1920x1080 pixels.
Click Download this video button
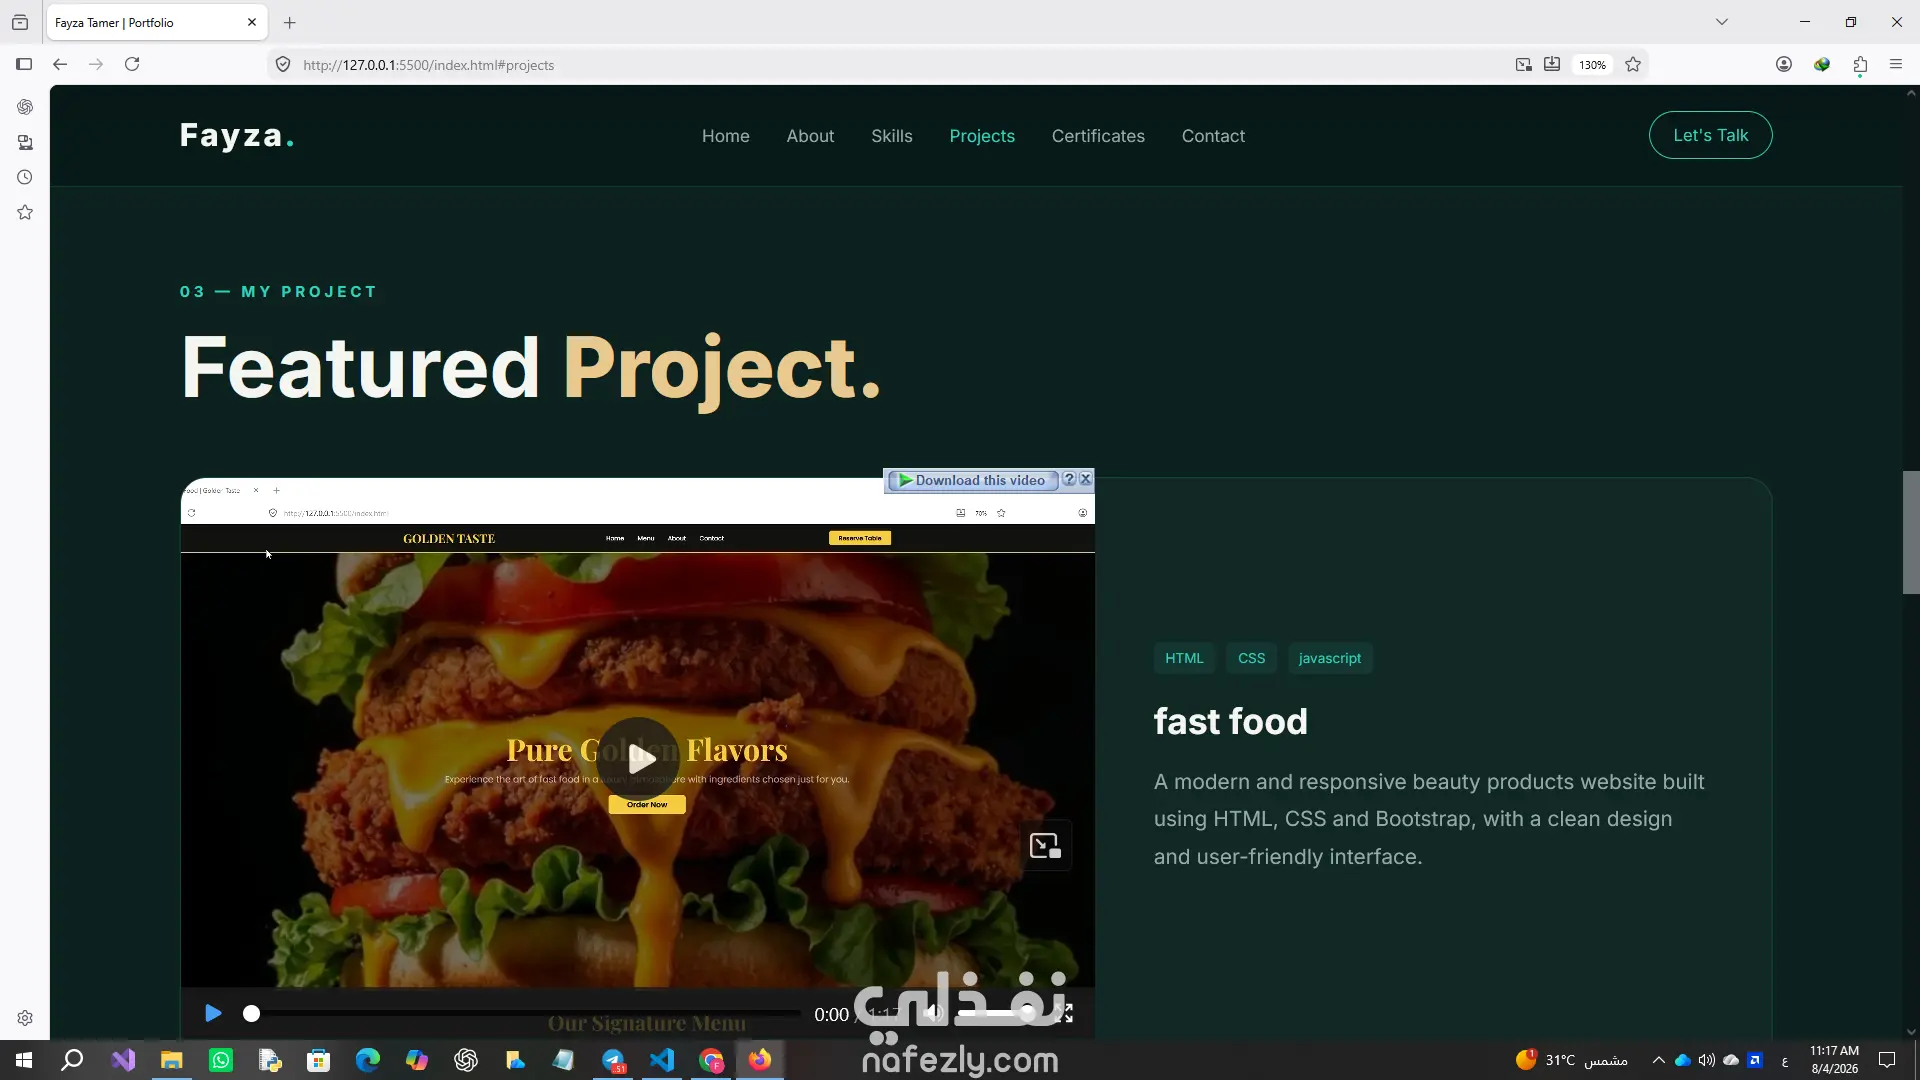[x=972, y=480]
